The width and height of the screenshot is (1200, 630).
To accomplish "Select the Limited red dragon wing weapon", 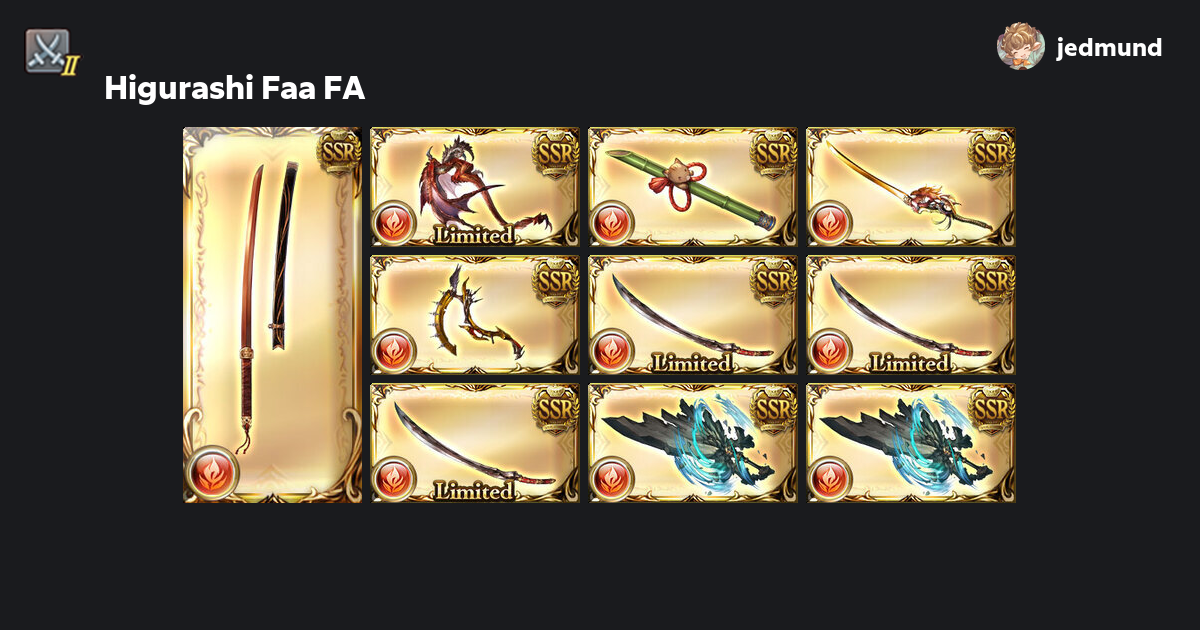I will point(475,186).
